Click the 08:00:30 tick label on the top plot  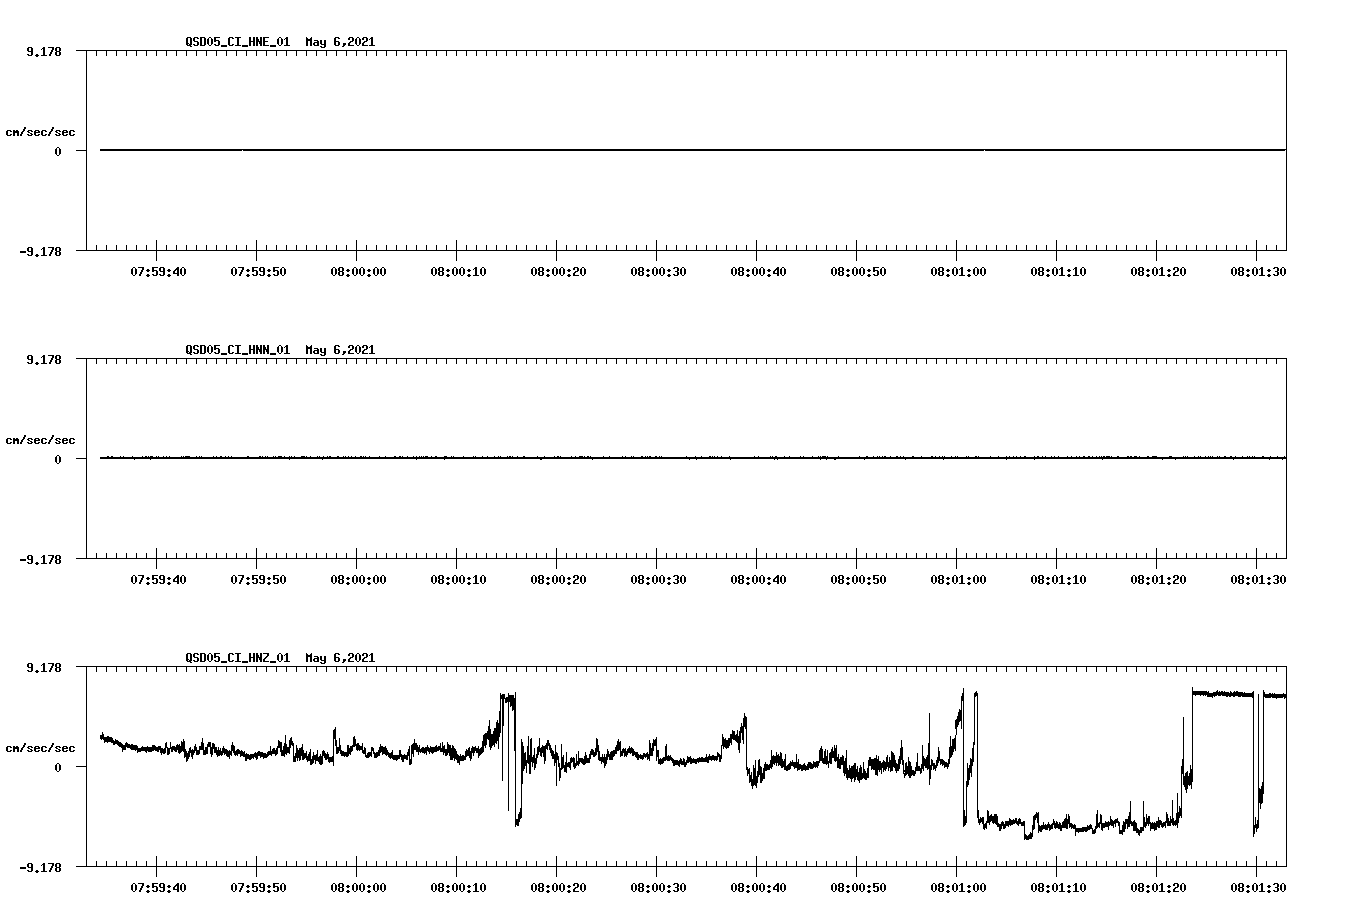[x=657, y=269]
